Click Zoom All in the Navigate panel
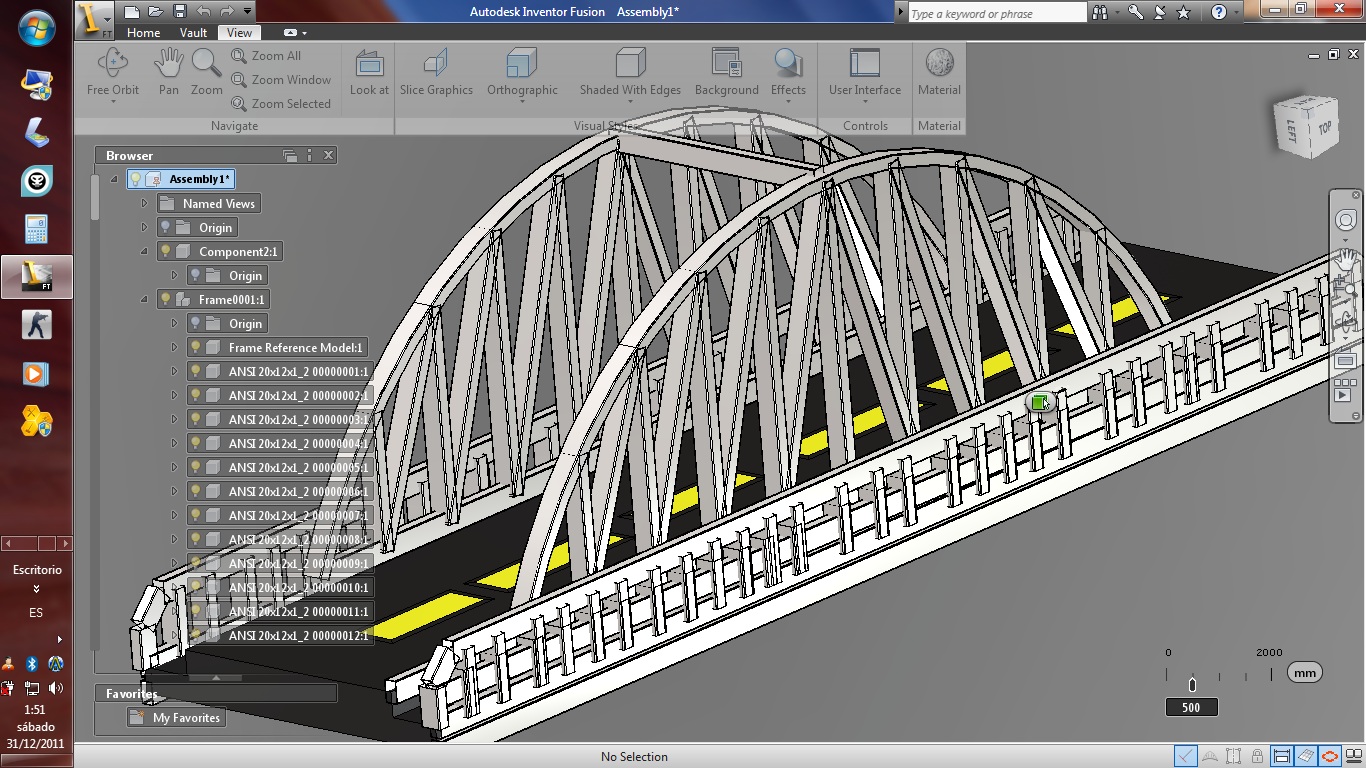Screen dimensions: 1366x768 pos(268,56)
